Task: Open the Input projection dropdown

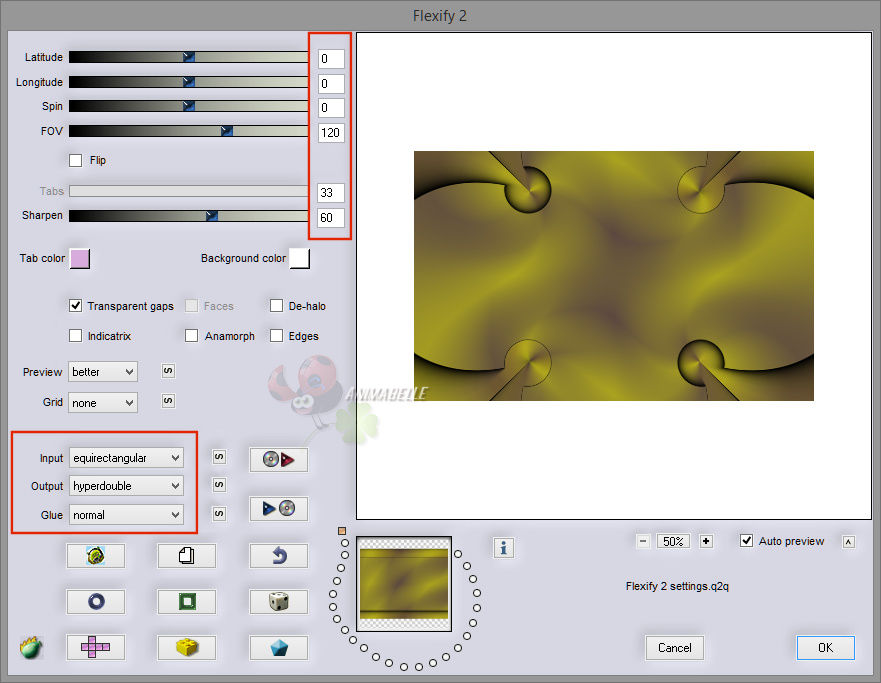Action: click(126, 458)
